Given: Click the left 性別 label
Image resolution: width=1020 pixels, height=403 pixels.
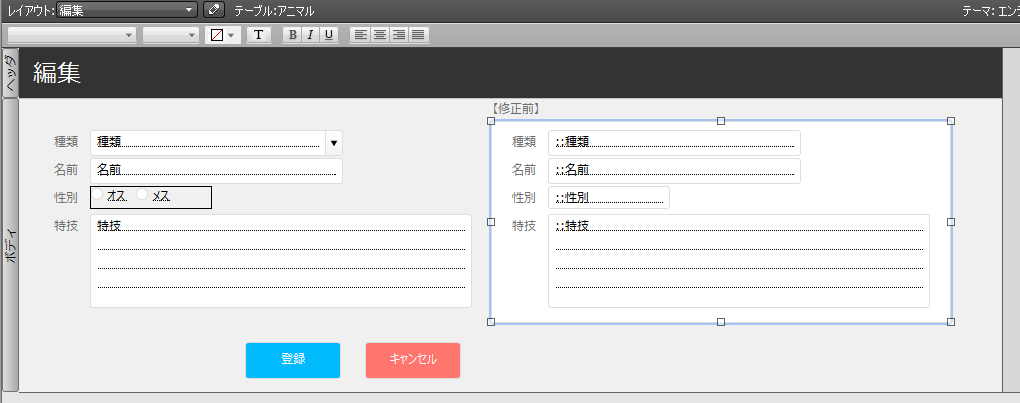Looking at the screenshot, I should [66, 198].
